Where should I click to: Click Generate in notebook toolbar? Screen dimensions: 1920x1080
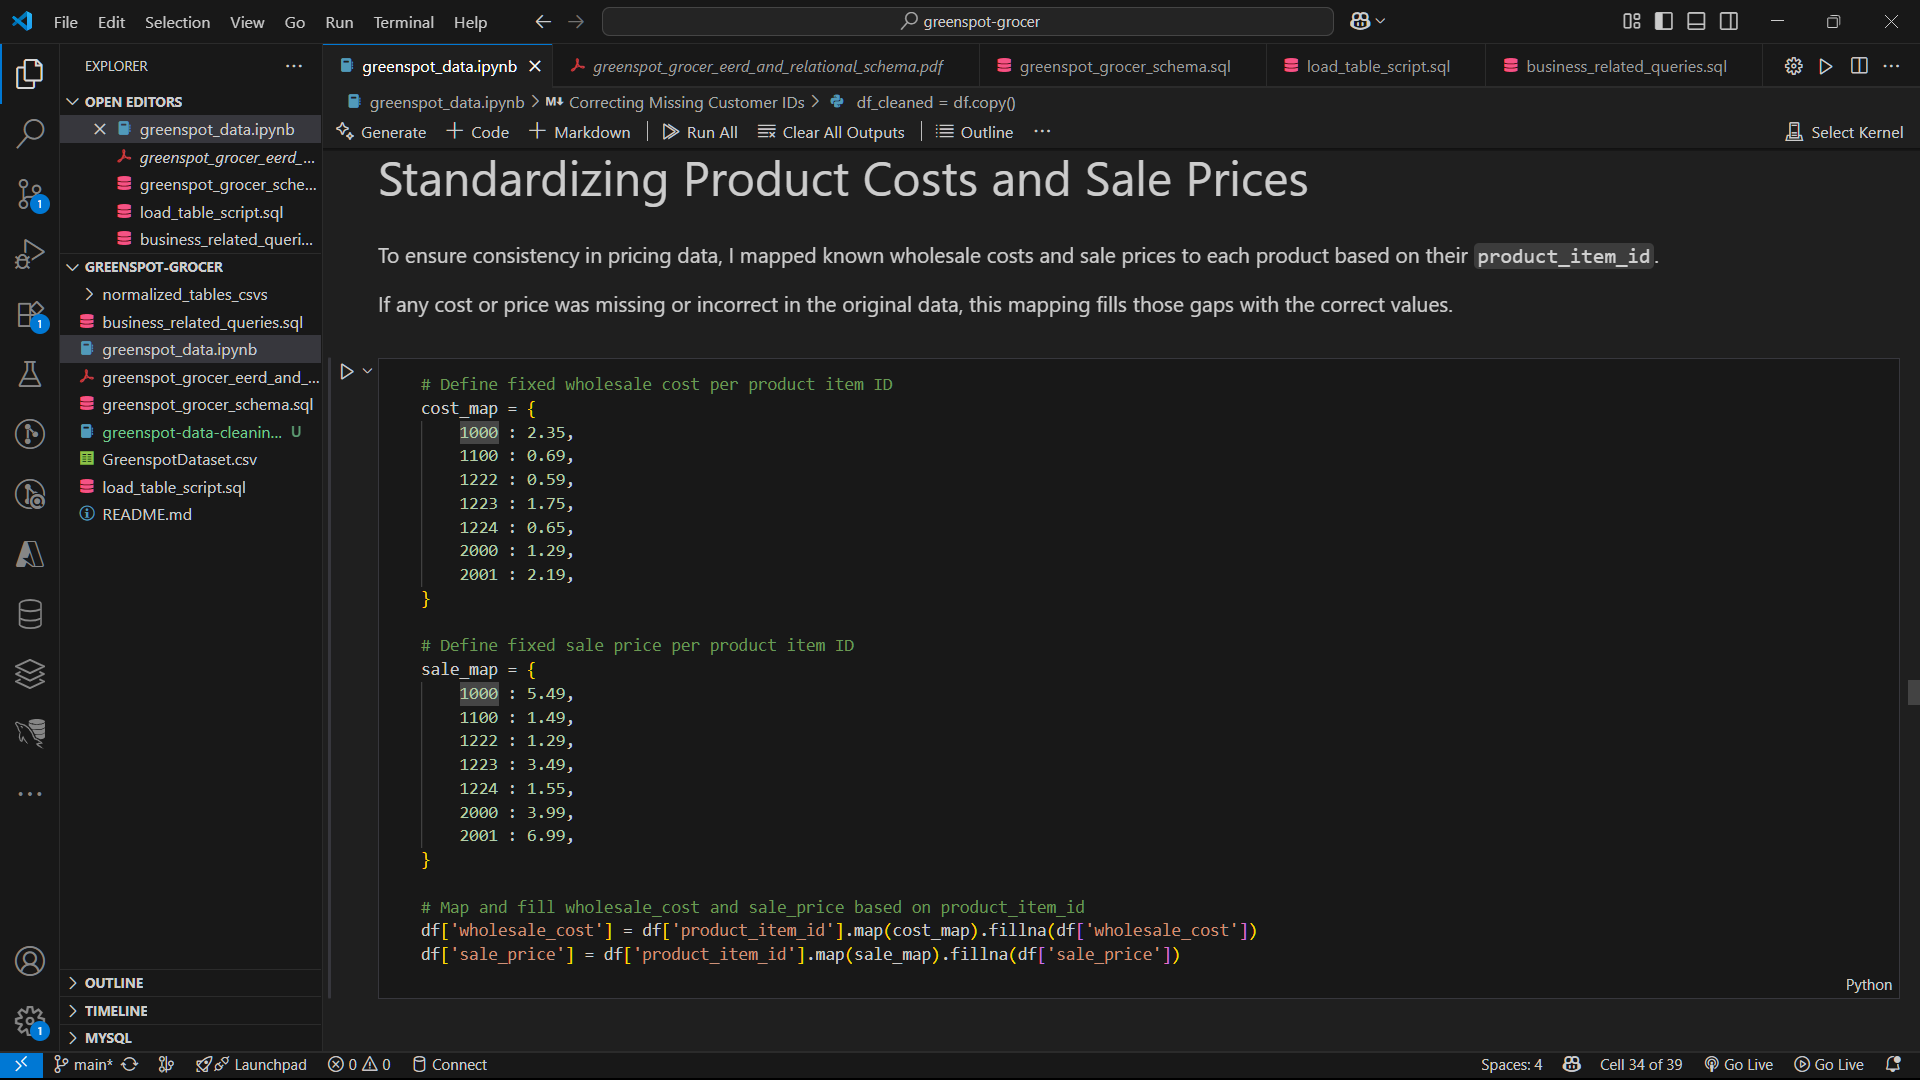[381, 132]
